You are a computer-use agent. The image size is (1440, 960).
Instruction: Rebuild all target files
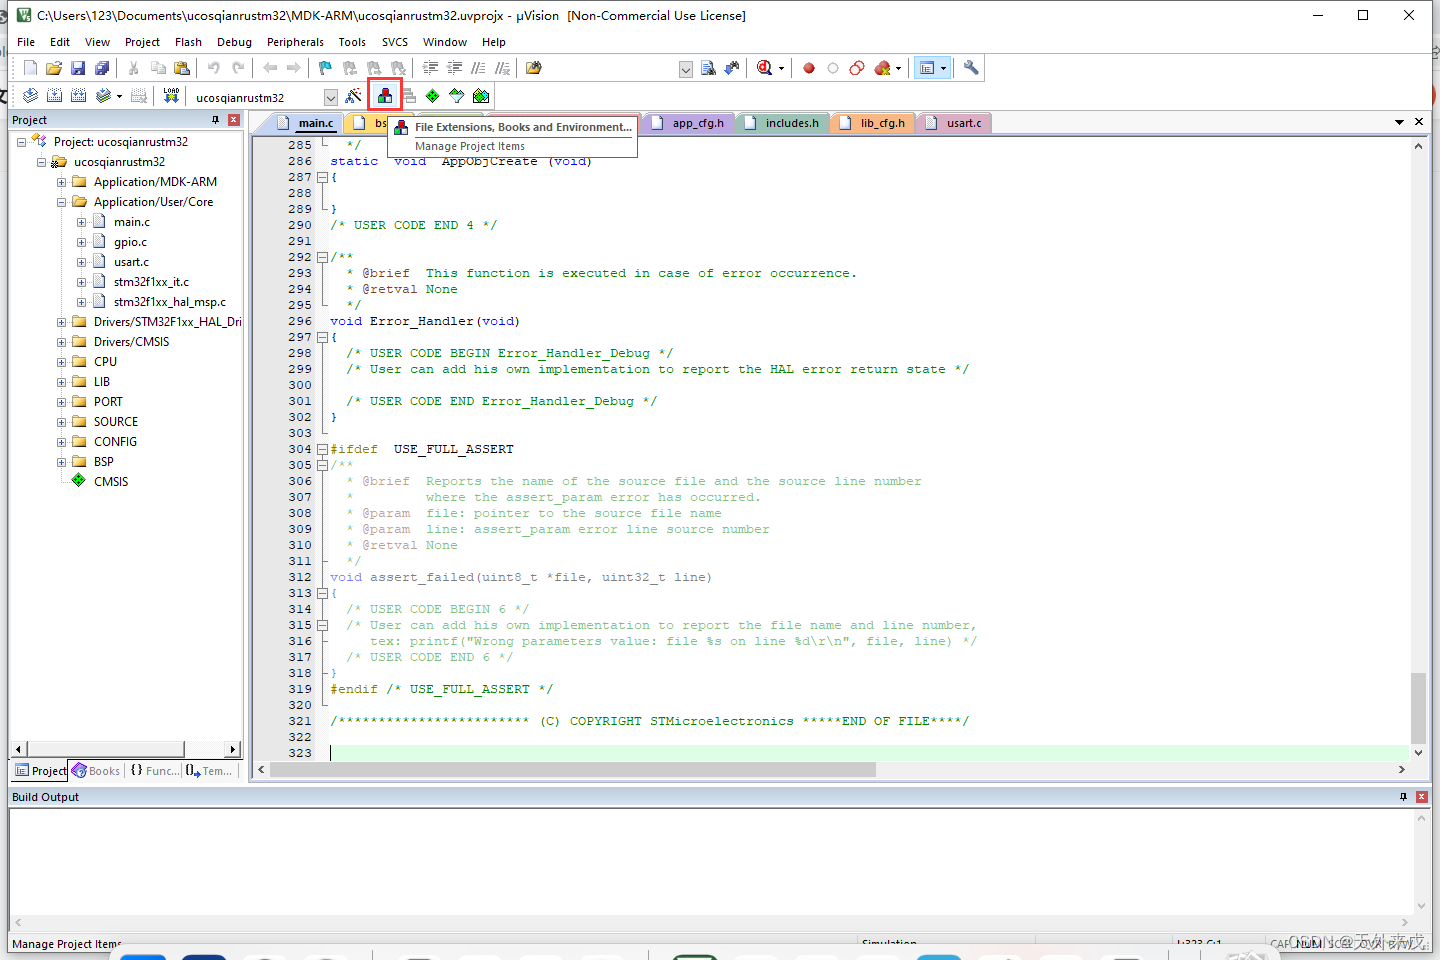78,95
